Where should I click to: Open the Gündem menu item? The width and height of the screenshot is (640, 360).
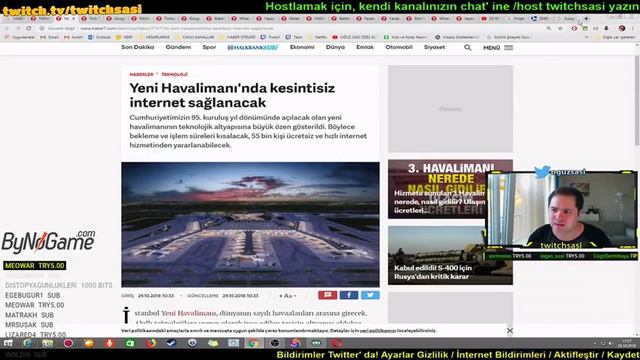178,47
